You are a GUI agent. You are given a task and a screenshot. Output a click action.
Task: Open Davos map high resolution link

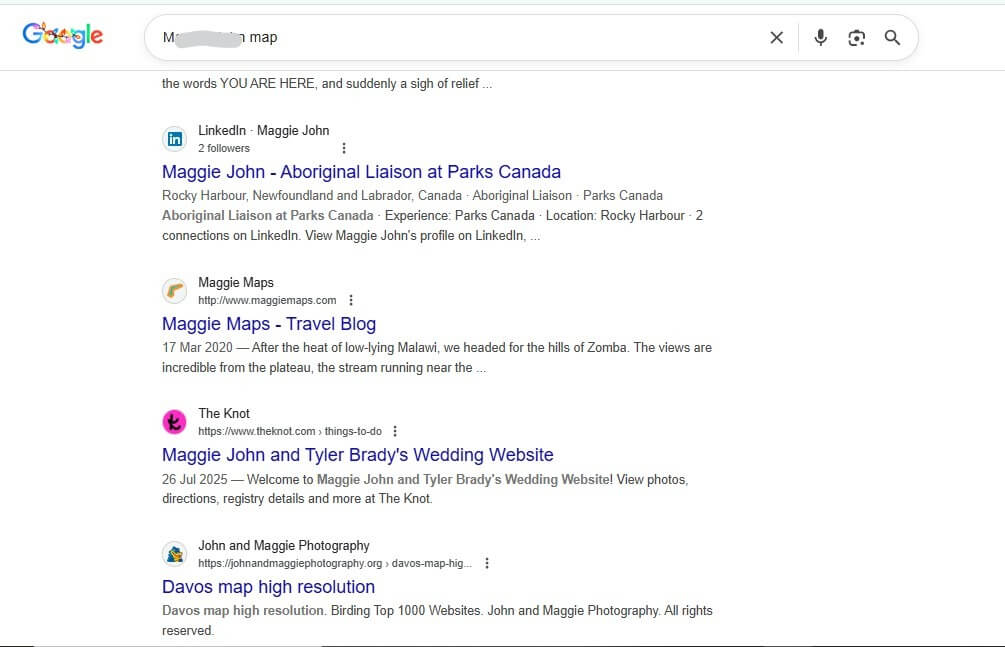268,587
